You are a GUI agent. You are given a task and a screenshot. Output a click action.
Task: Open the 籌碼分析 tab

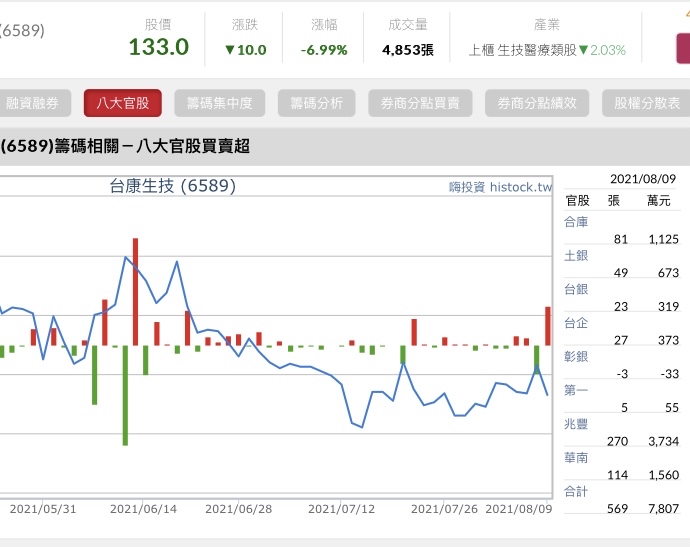click(x=316, y=103)
